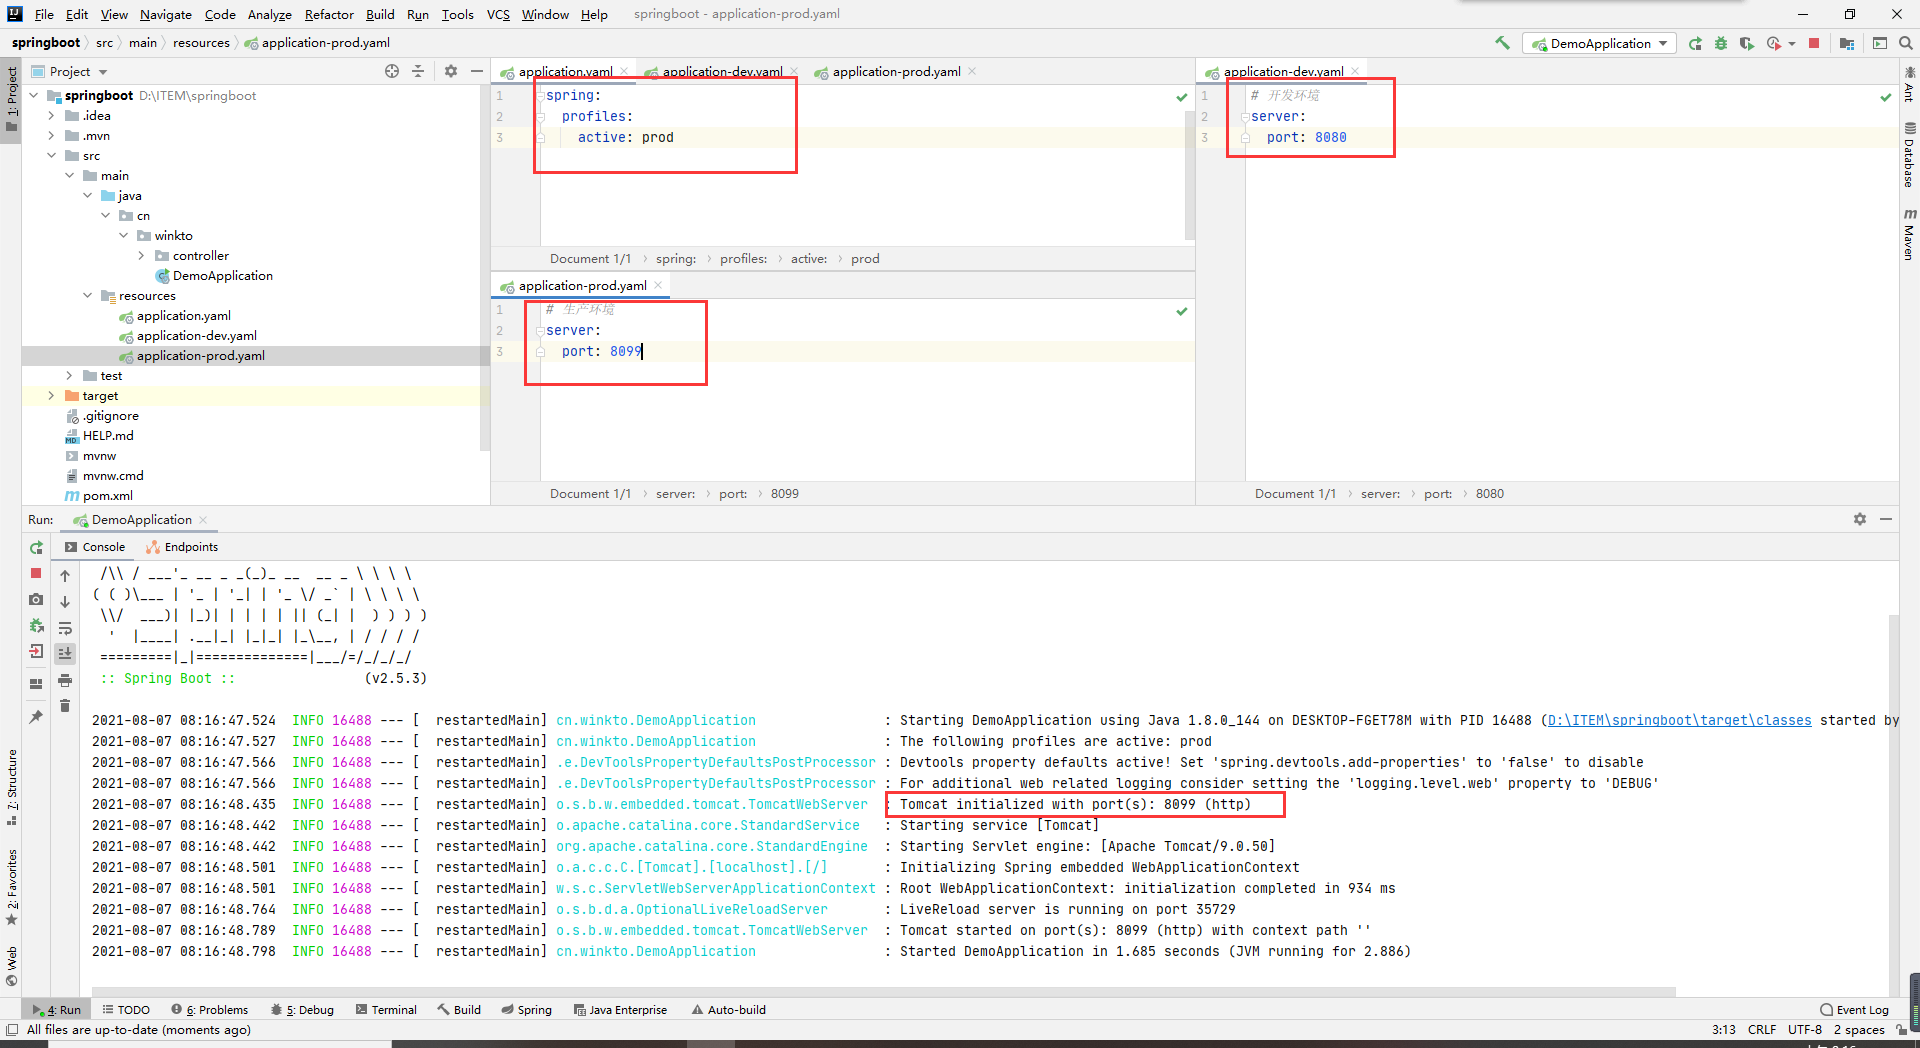Expand the .mvn folder
This screenshot has width=1920, height=1048.
[51, 136]
